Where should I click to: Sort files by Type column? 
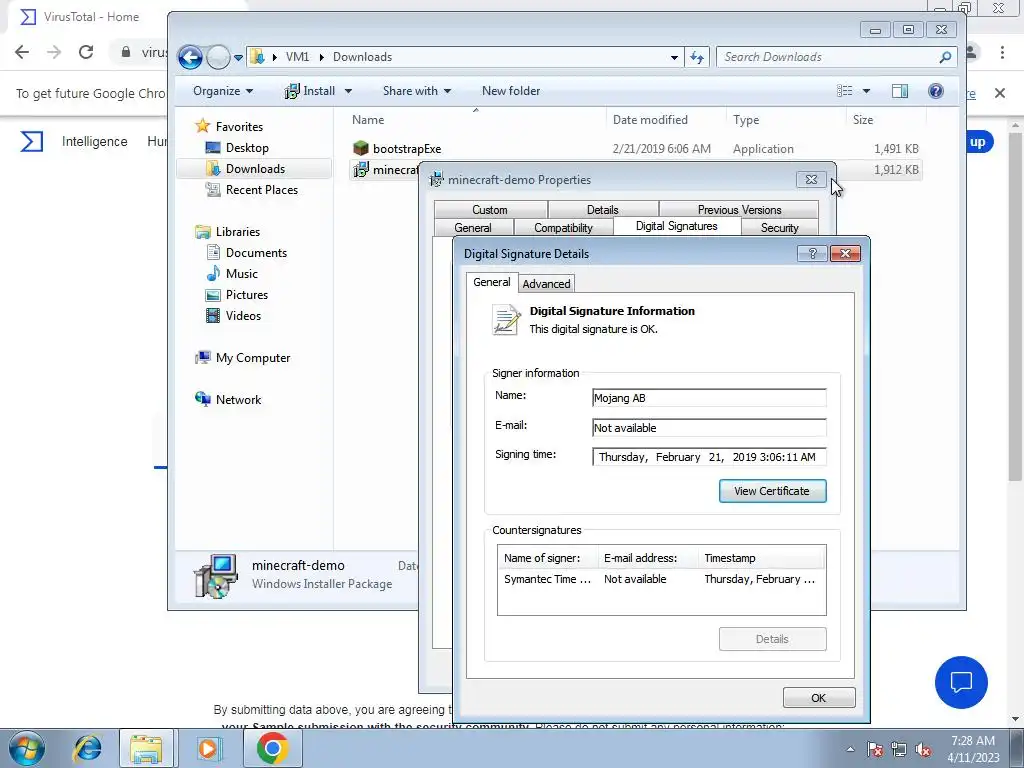746,120
